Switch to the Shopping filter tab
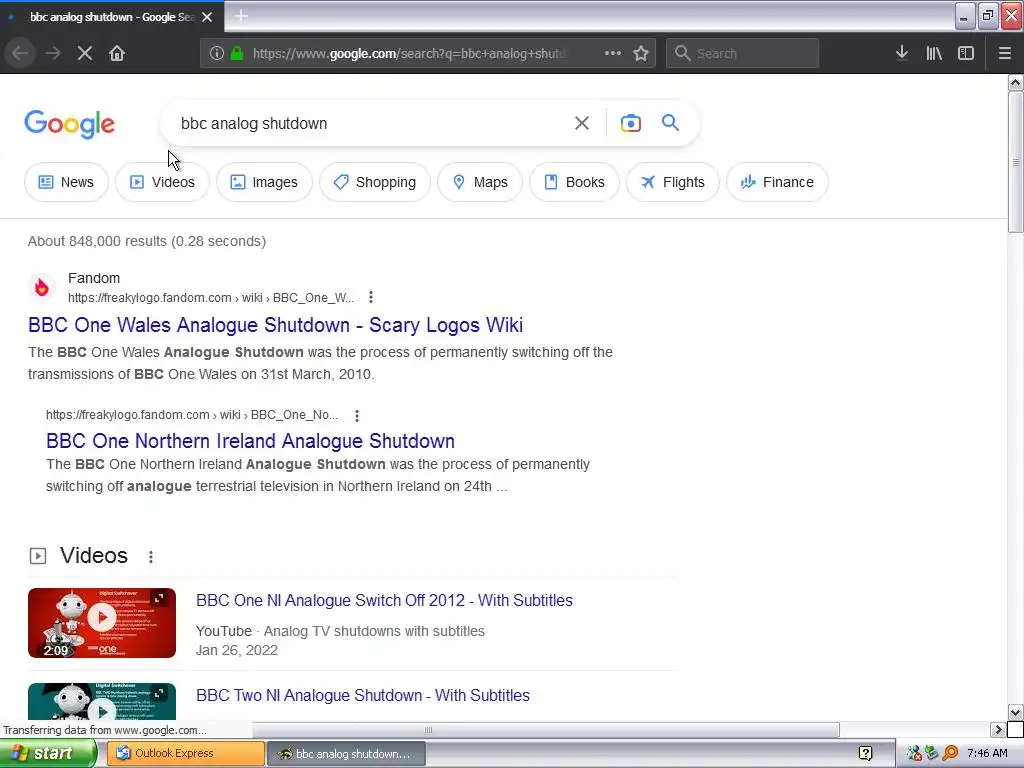 [375, 182]
